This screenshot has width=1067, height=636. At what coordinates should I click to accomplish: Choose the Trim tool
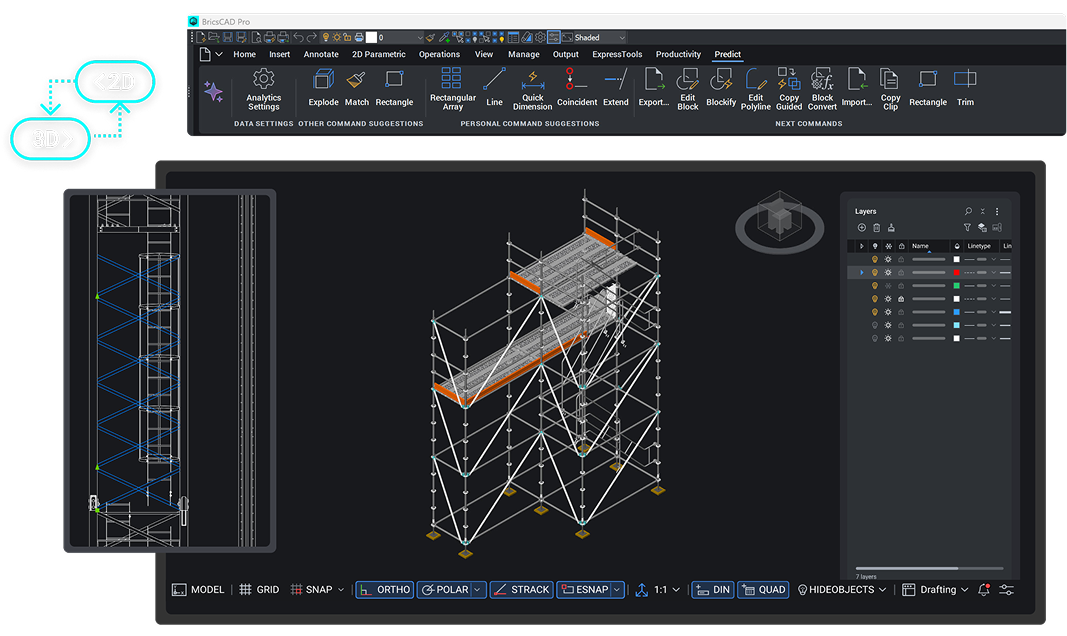[x=965, y=88]
